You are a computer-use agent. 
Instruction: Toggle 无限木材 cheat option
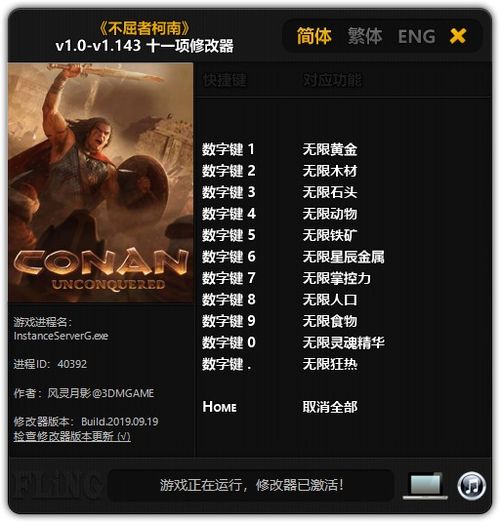click(330, 171)
